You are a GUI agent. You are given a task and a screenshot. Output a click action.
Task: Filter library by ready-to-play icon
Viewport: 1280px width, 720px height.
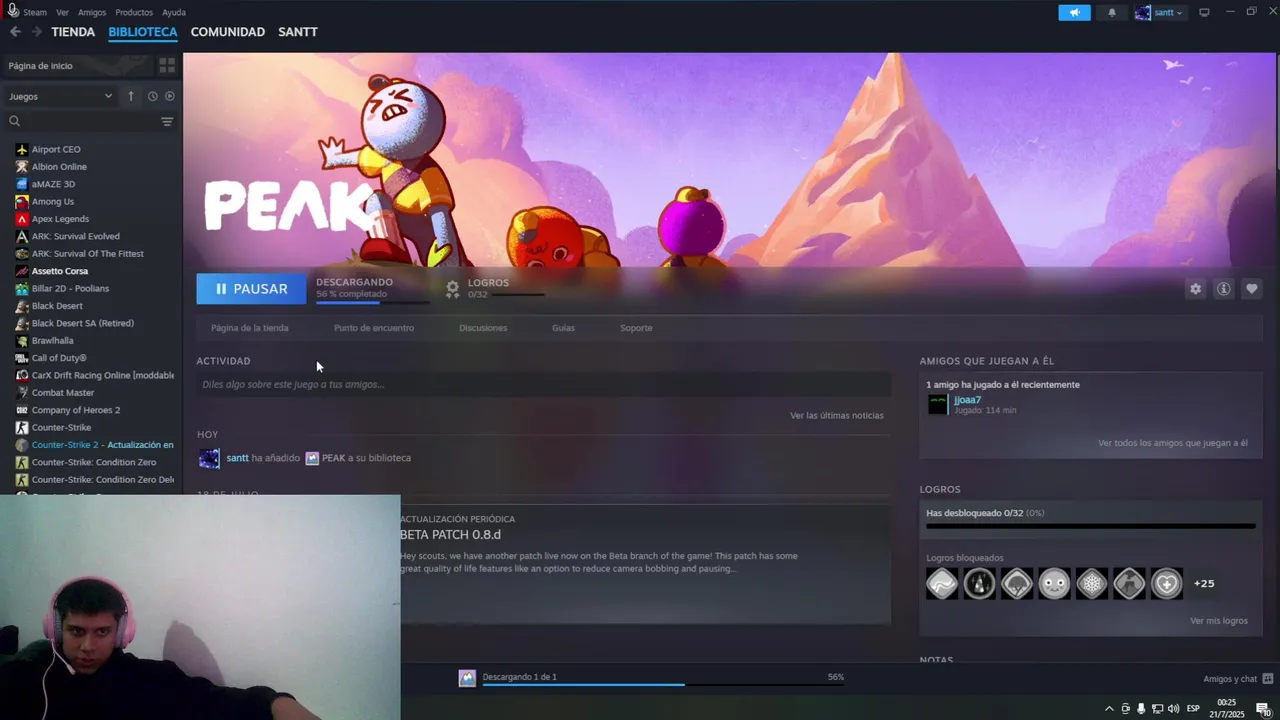[169, 96]
